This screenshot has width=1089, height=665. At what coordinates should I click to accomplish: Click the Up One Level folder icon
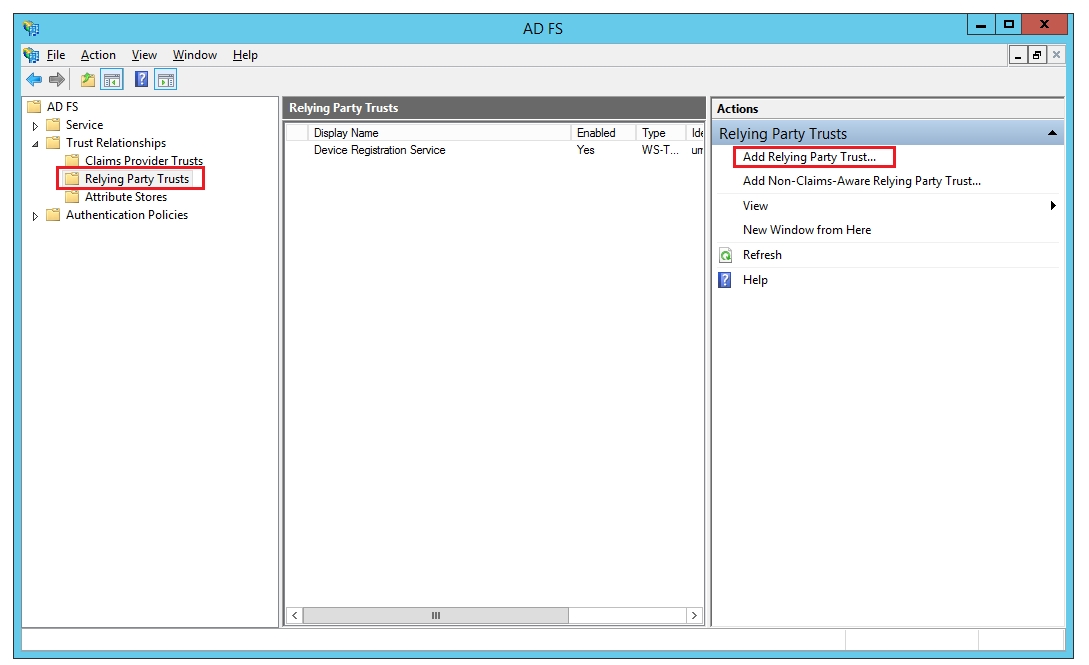[x=88, y=80]
